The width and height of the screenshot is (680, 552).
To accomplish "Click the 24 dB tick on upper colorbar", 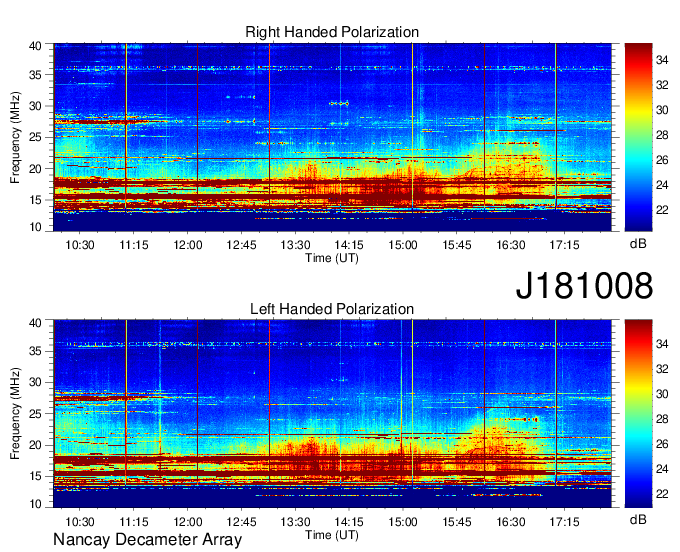I will coord(662,185).
